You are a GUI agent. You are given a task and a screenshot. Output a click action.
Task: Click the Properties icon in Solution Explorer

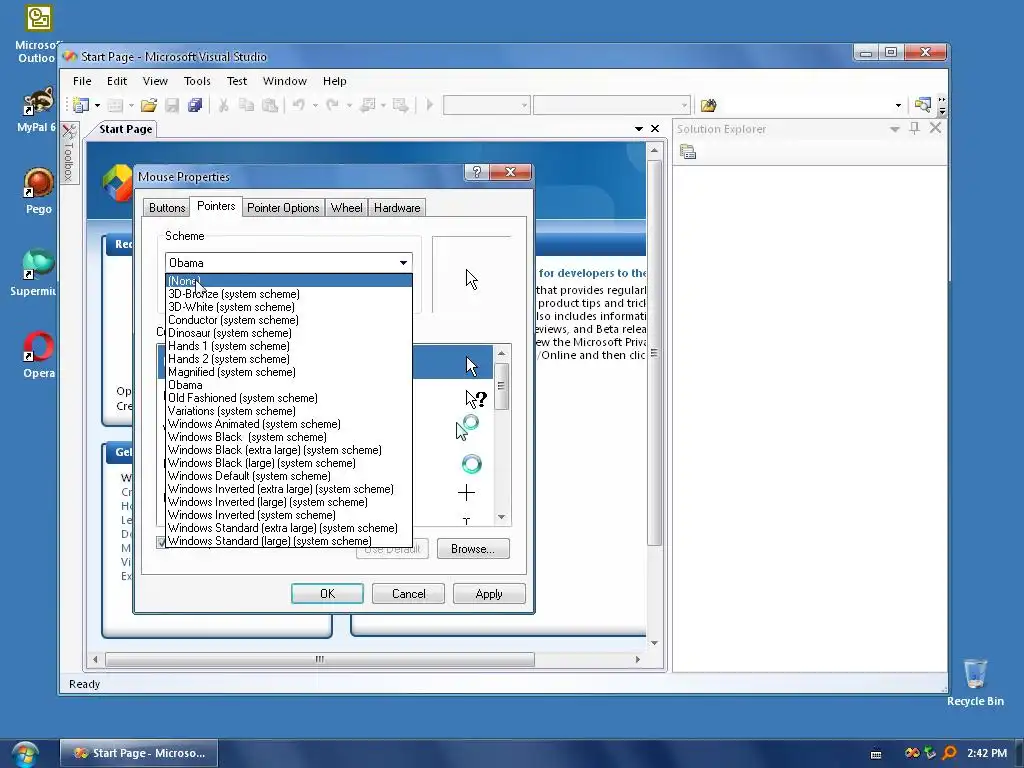688,152
